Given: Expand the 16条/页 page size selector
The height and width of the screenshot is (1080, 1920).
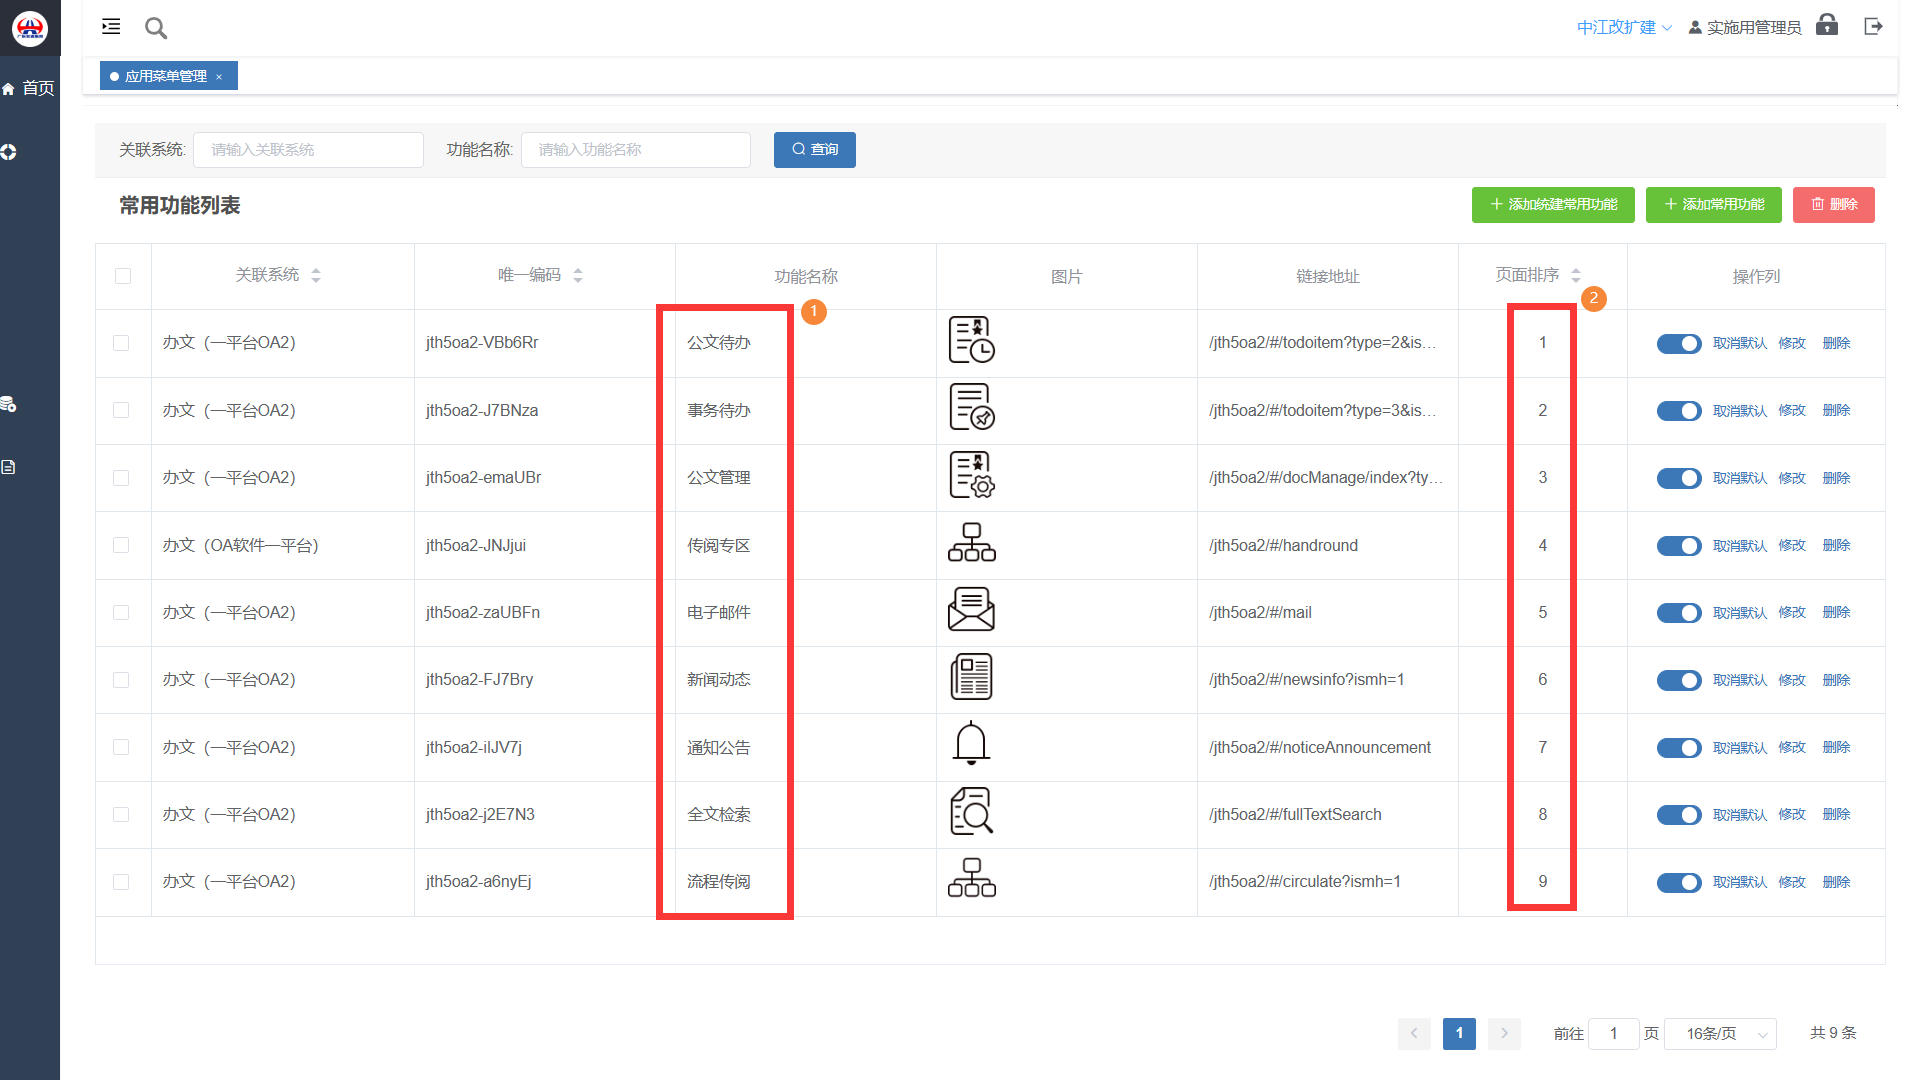Looking at the screenshot, I should [1721, 1033].
